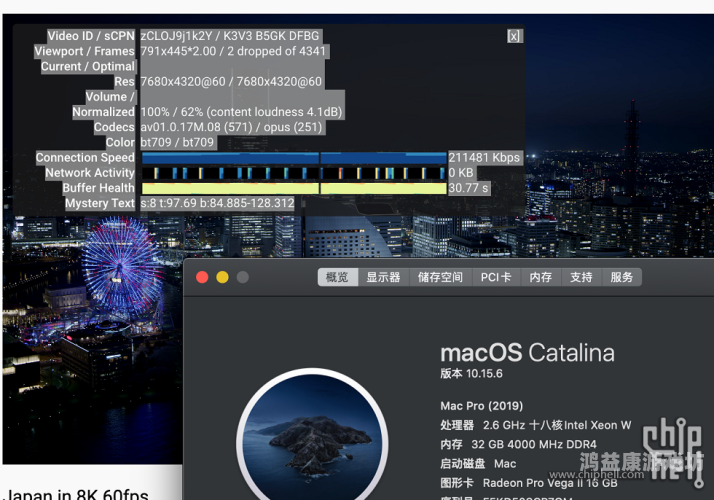Switch to the 显示器 tab

point(383,277)
